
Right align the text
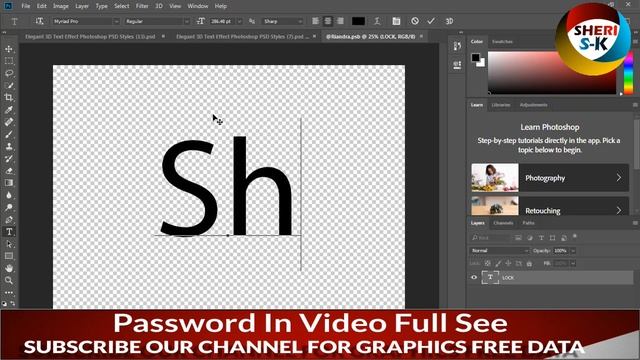pos(340,21)
